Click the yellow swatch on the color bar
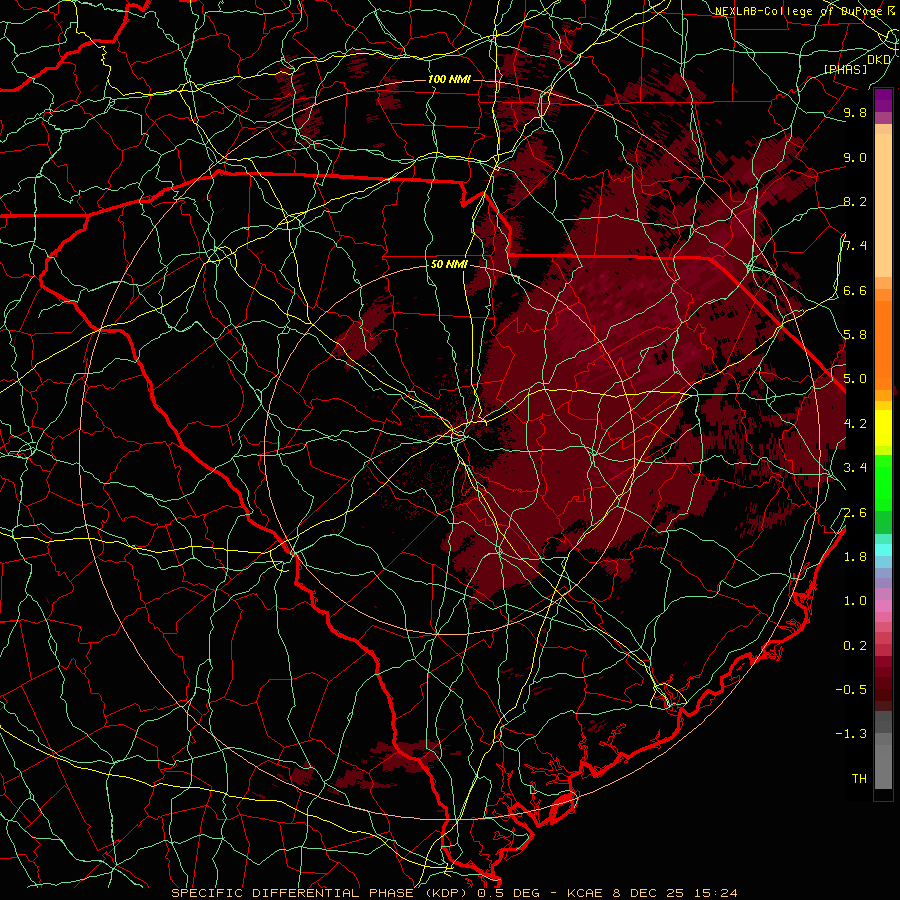Viewport: 900px width, 900px height. [883, 428]
